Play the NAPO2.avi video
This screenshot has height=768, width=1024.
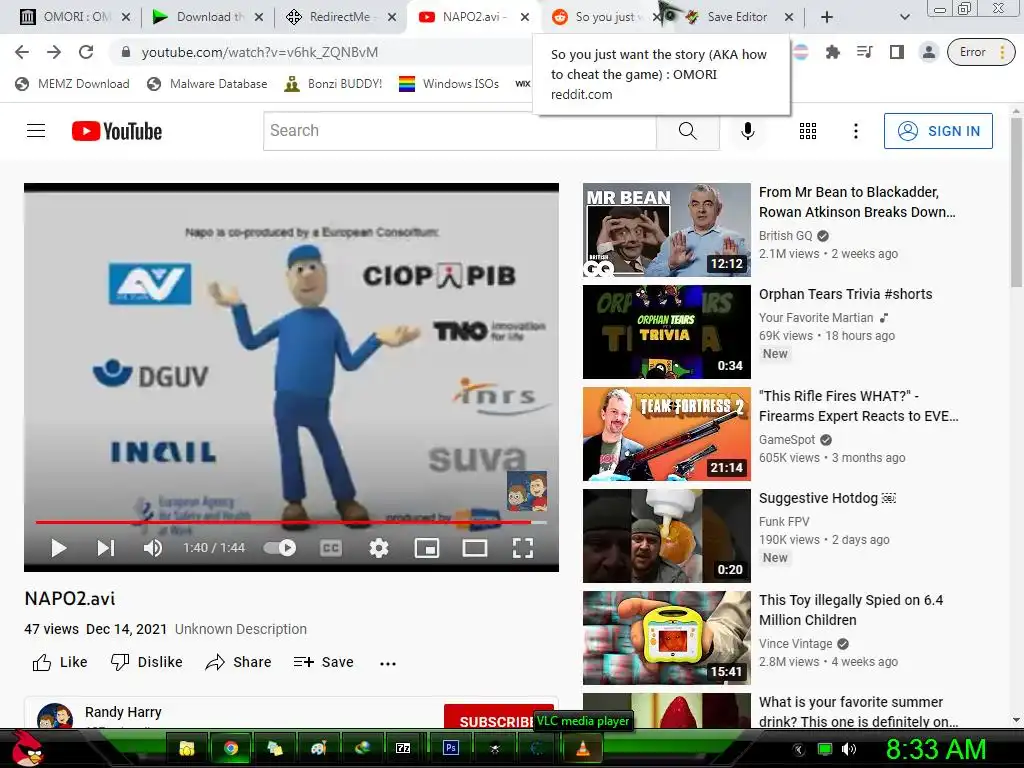point(58,548)
